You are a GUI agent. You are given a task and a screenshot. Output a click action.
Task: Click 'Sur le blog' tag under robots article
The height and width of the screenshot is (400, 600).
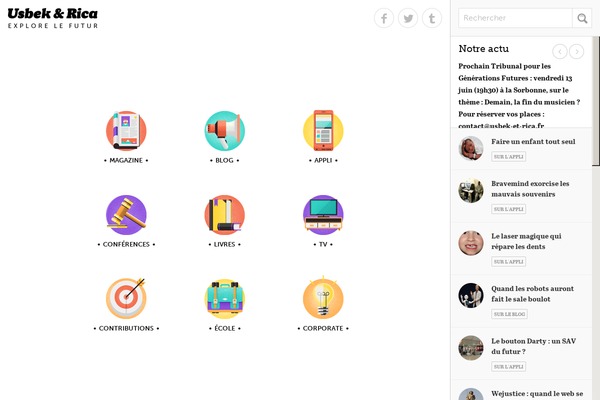tap(509, 314)
